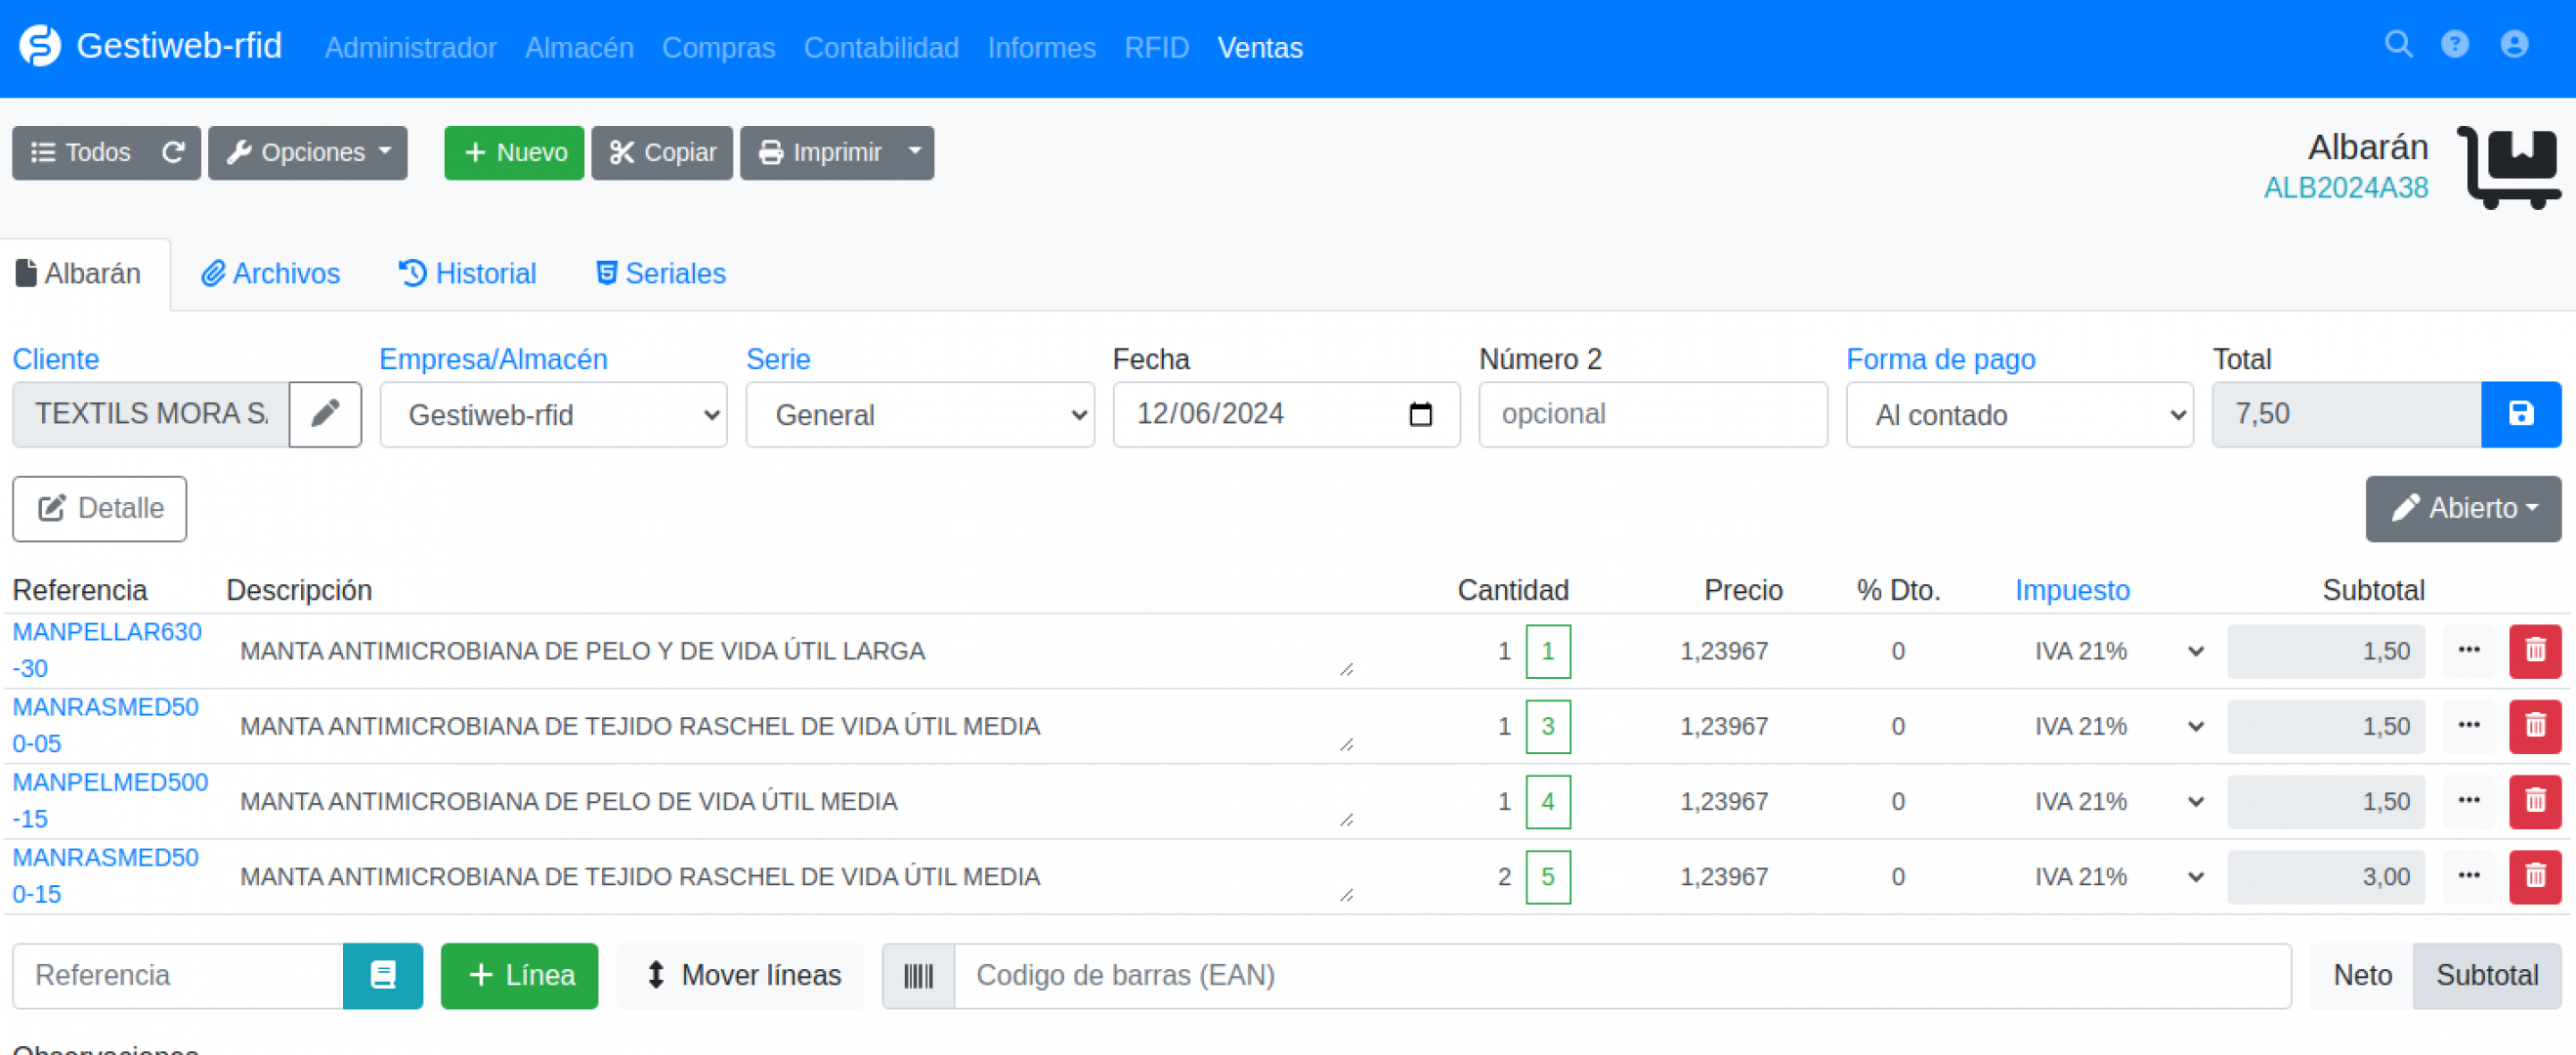Open the Almacén menu
2576x1055 pixels.
[579, 47]
